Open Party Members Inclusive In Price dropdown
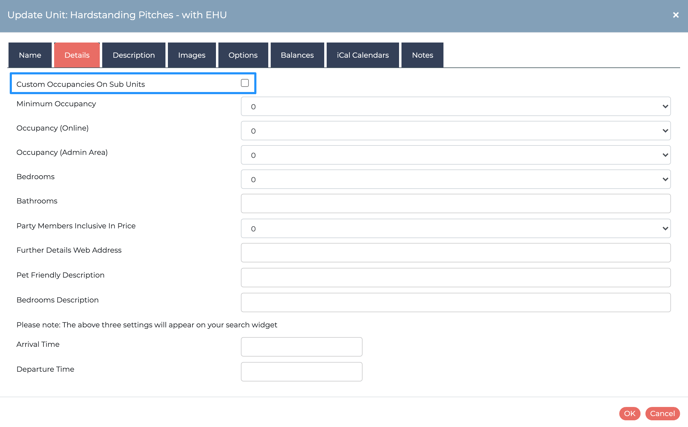Viewport: 688px width, 427px height. 455,228
